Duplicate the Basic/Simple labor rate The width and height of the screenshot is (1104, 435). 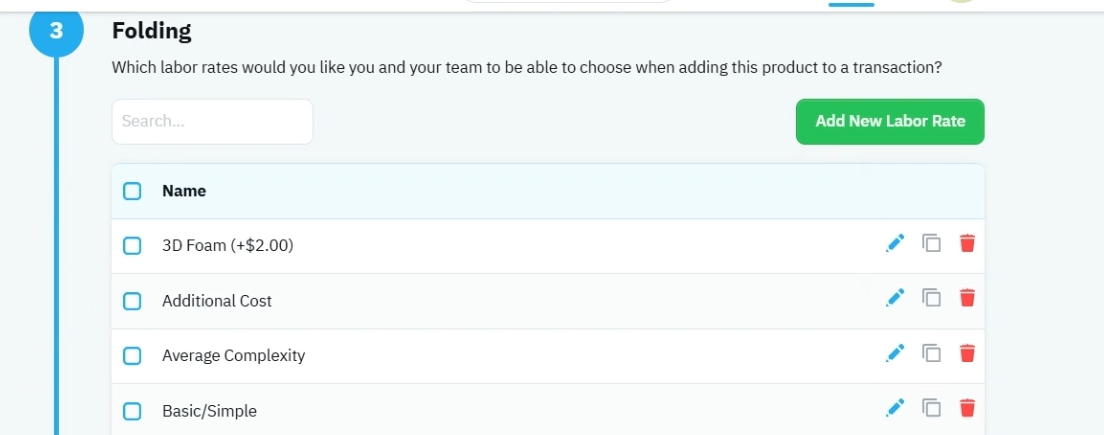(x=932, y=408)
